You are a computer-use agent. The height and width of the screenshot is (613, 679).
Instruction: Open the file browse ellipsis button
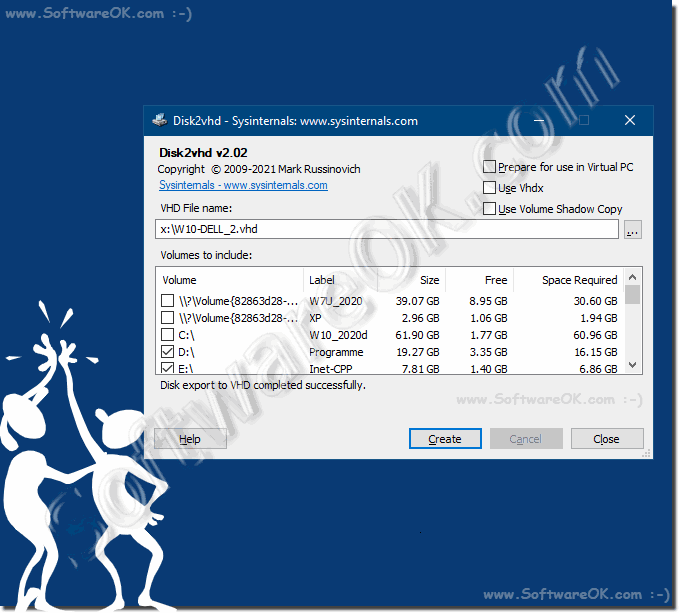tap(633, 229)
